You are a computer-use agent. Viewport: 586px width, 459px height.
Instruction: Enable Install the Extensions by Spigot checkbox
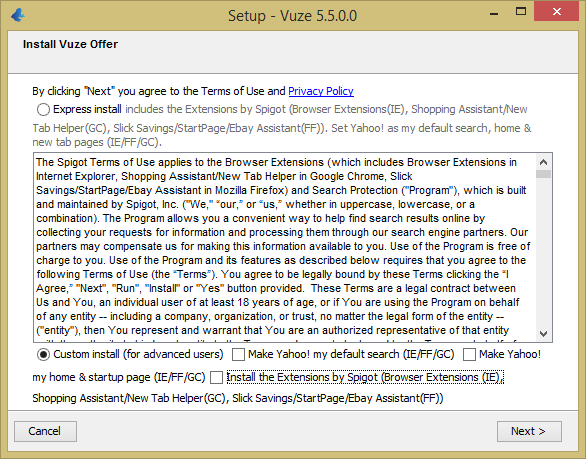pyautogui.click(x=216, y=378)
